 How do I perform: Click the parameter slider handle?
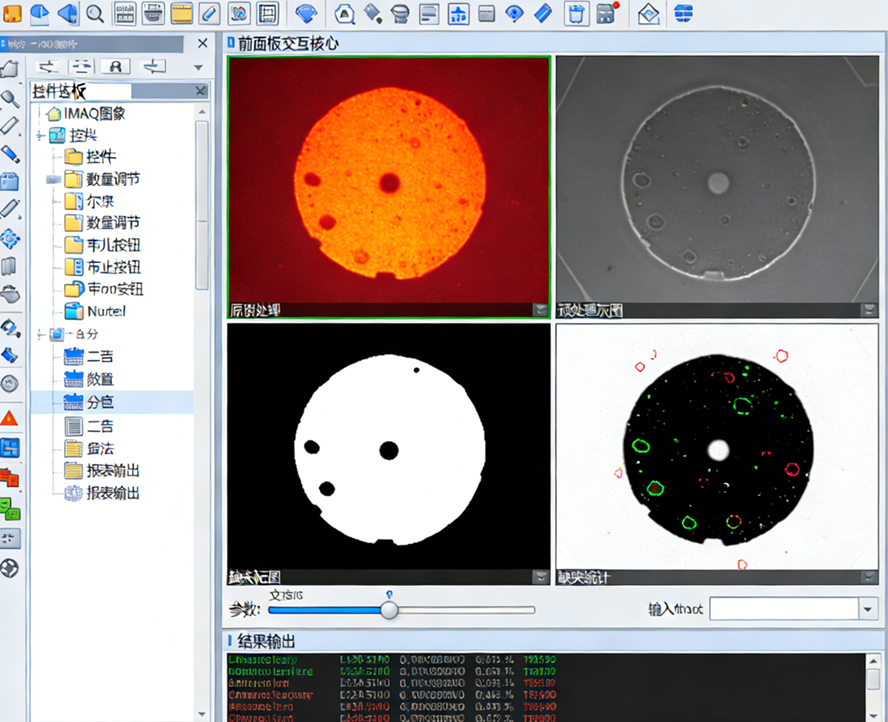tap(389, 609)
